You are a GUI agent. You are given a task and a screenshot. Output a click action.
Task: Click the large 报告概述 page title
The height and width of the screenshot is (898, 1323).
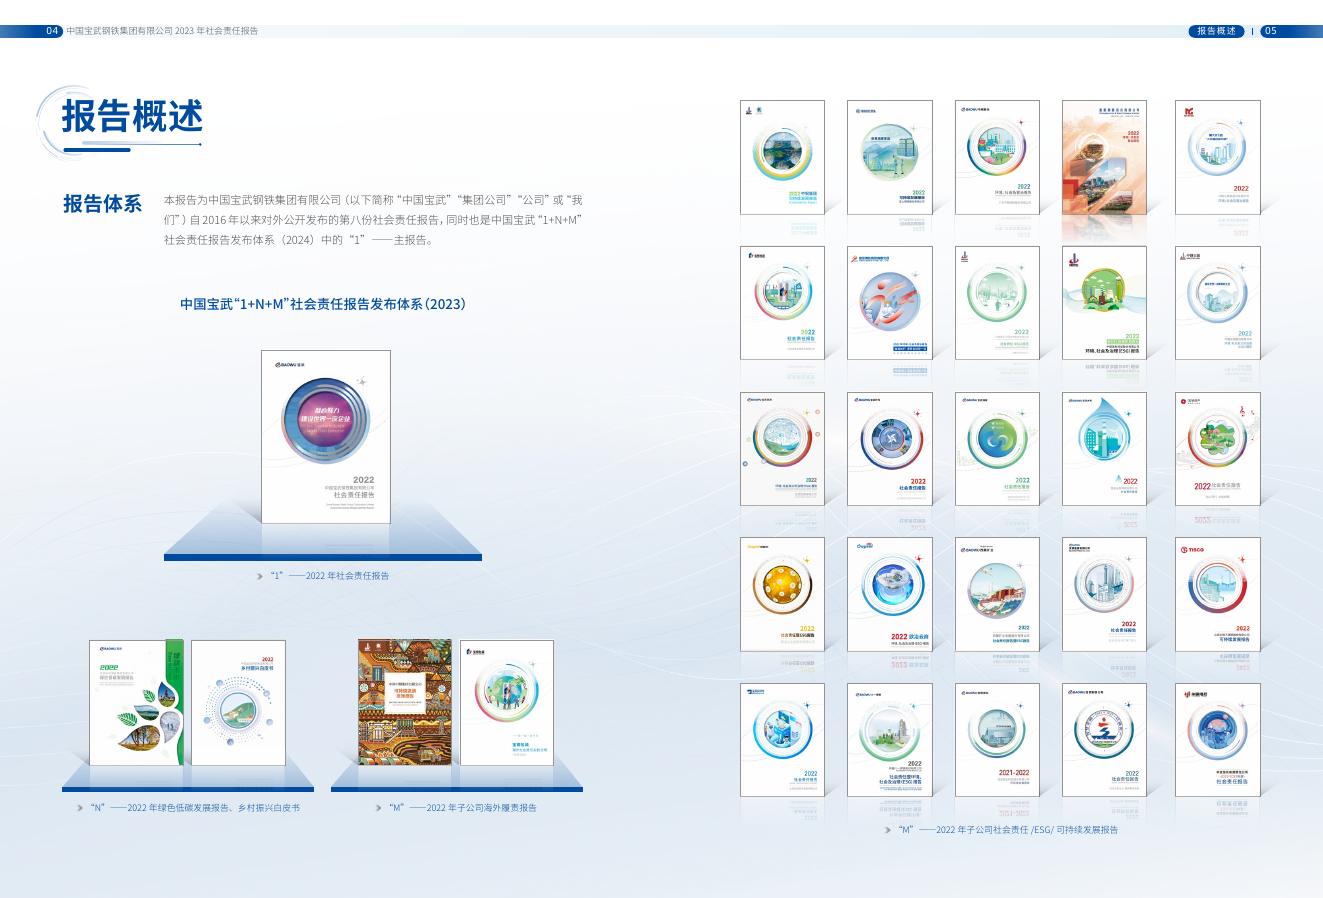[x=132, y=116]
